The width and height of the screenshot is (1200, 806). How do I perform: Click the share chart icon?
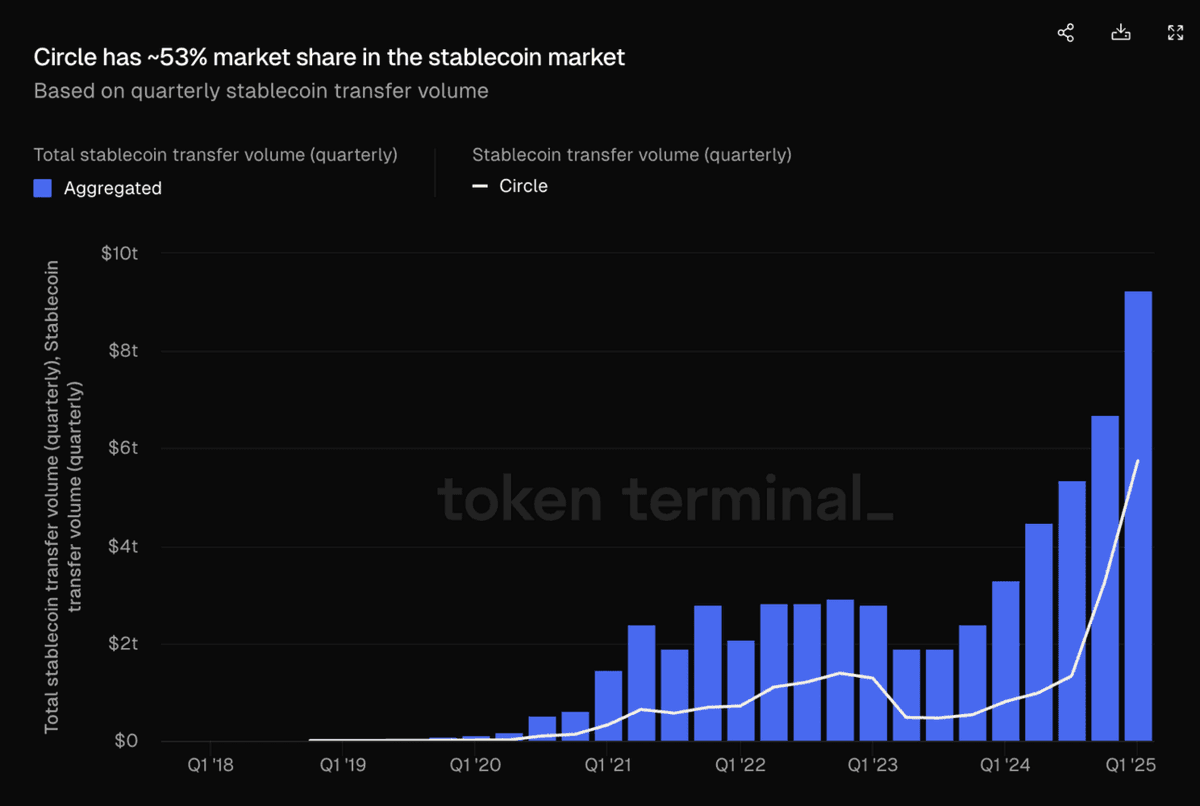pos(1066,33)
